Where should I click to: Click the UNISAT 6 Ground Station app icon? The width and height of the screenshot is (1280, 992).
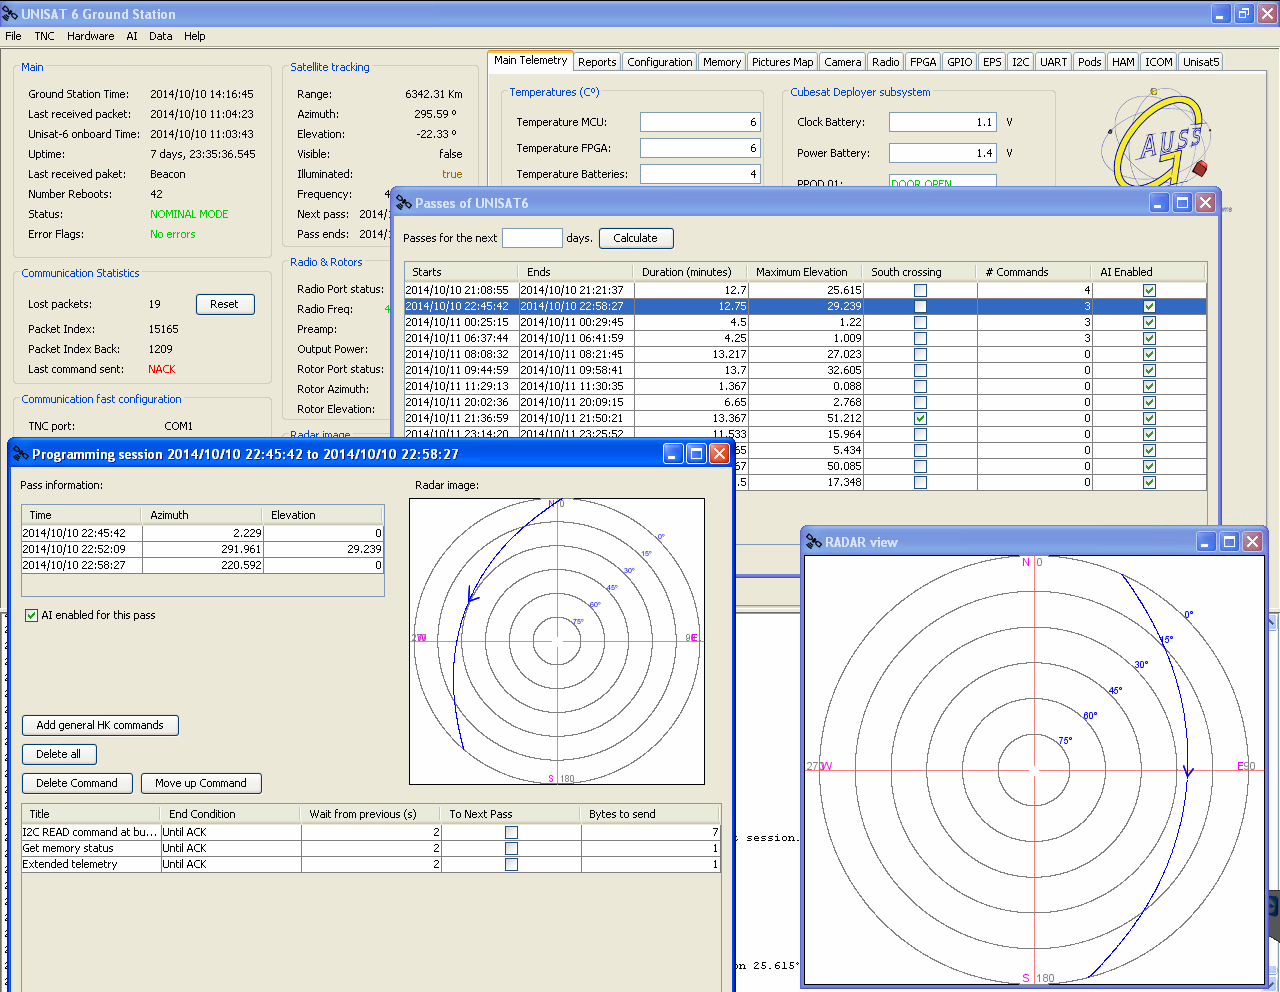pyautogui.click(x=11, y=14)
